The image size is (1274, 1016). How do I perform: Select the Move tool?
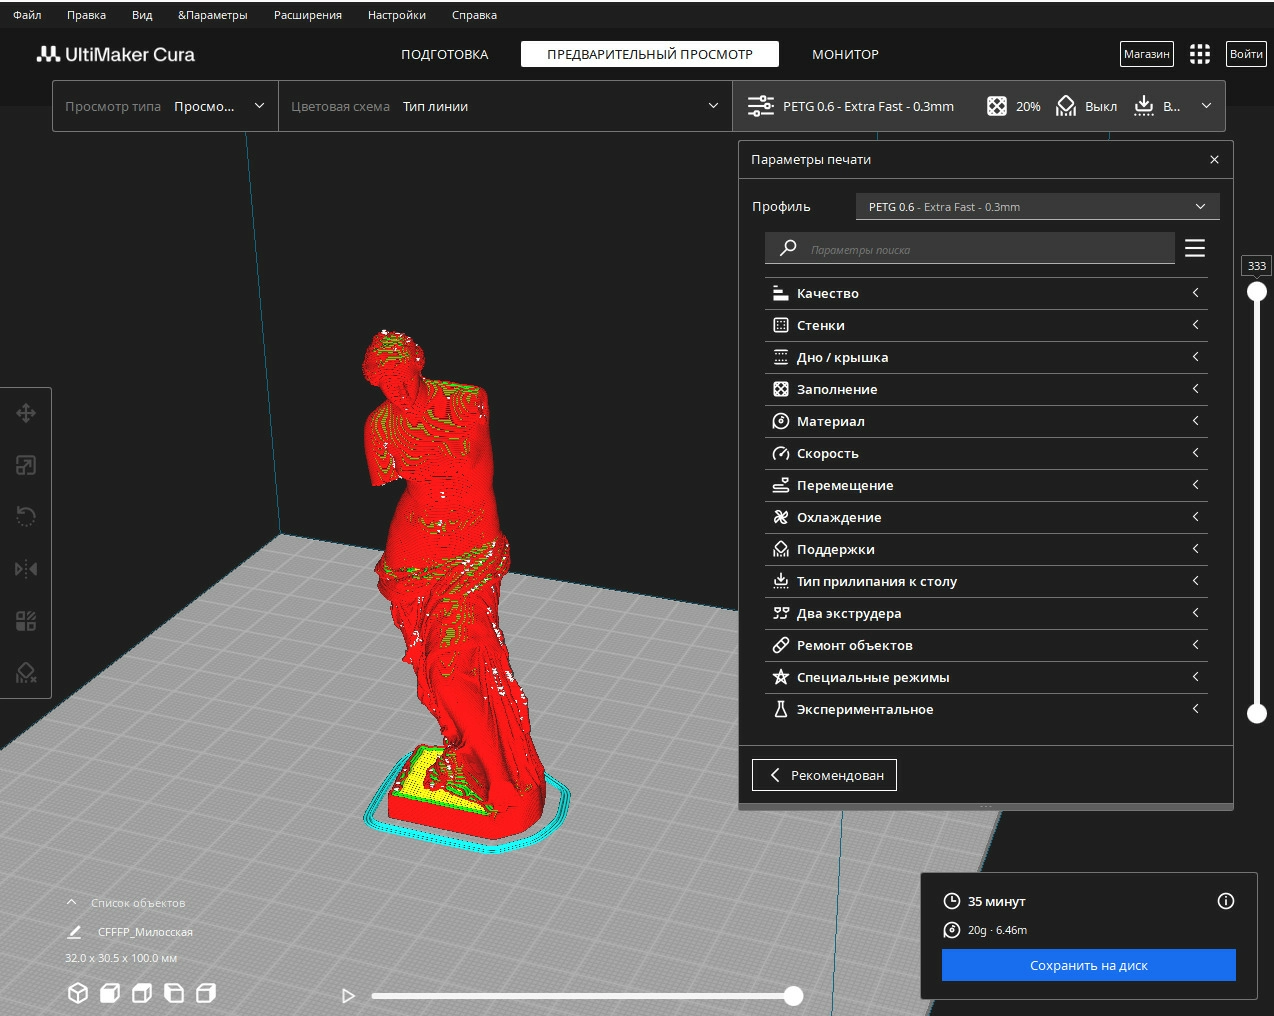(25, 413)
